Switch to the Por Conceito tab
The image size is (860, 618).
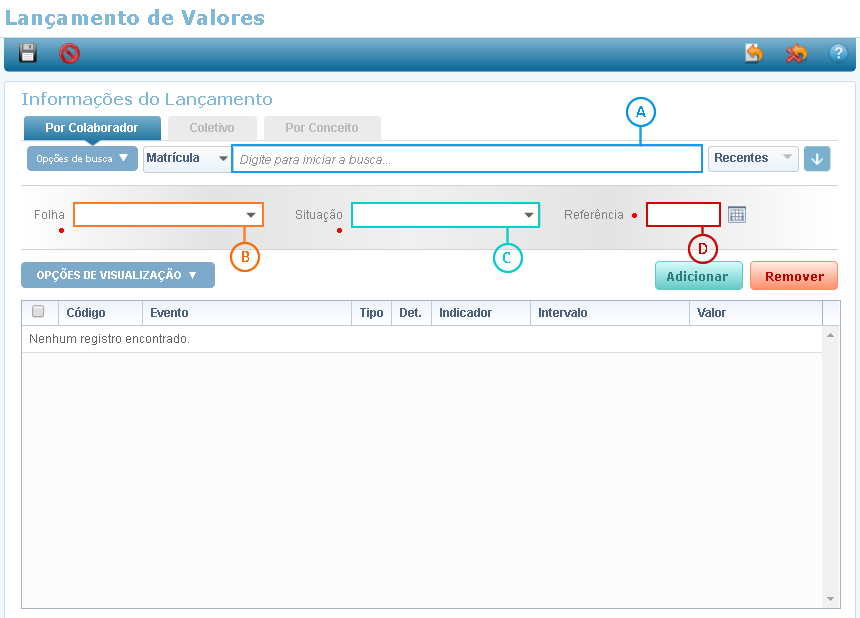(x=321, y=128)
